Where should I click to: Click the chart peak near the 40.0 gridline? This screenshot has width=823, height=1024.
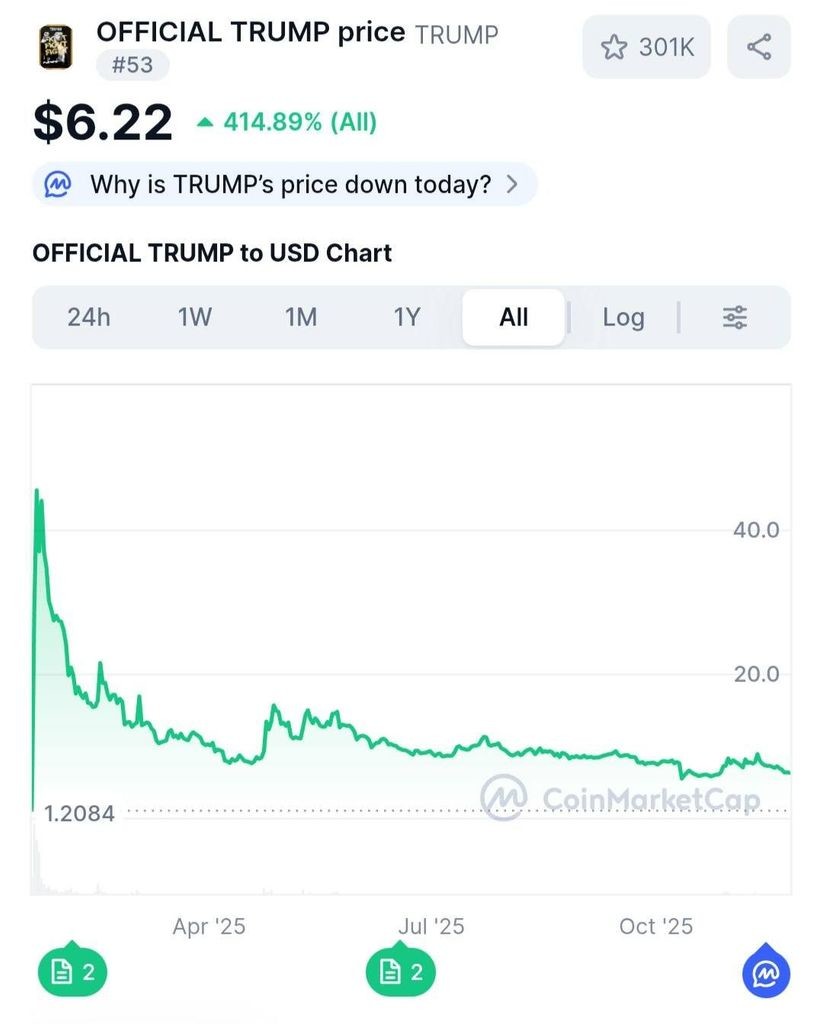click(38, 492)
